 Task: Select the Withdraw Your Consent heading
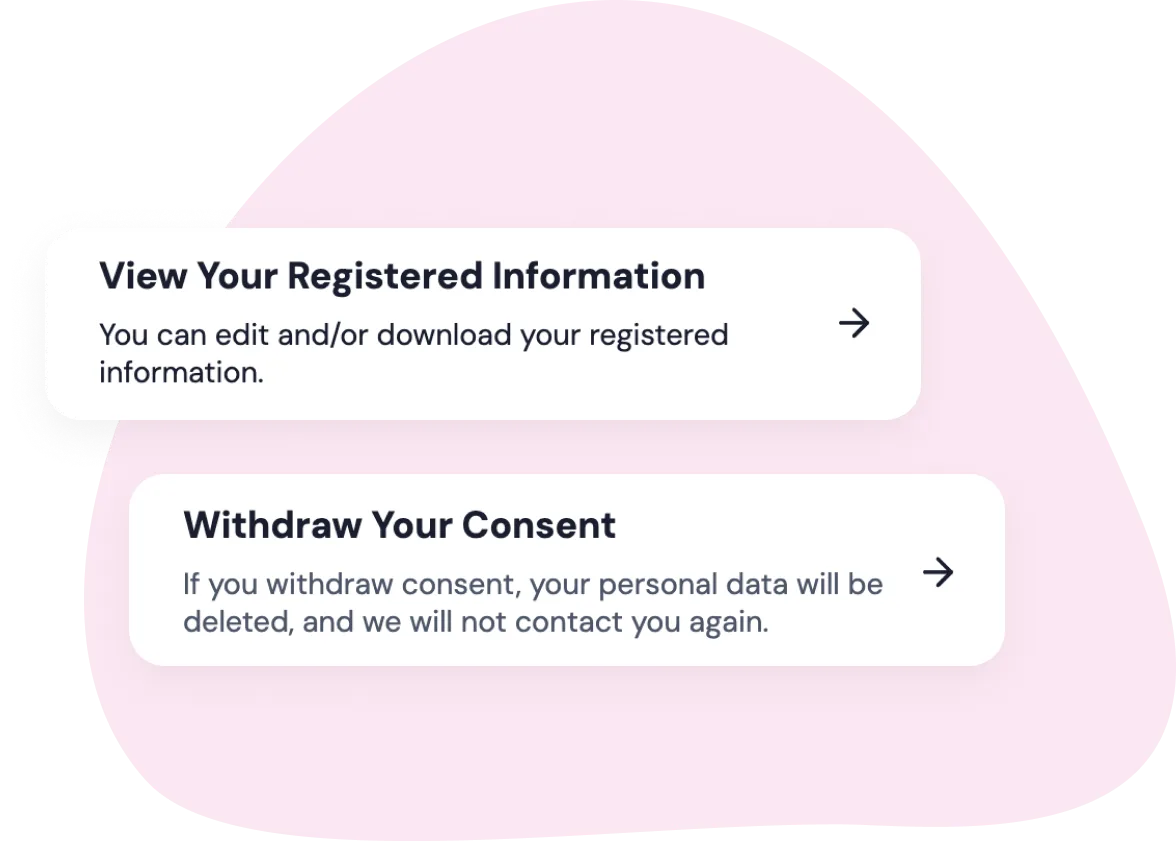[399, 525]
